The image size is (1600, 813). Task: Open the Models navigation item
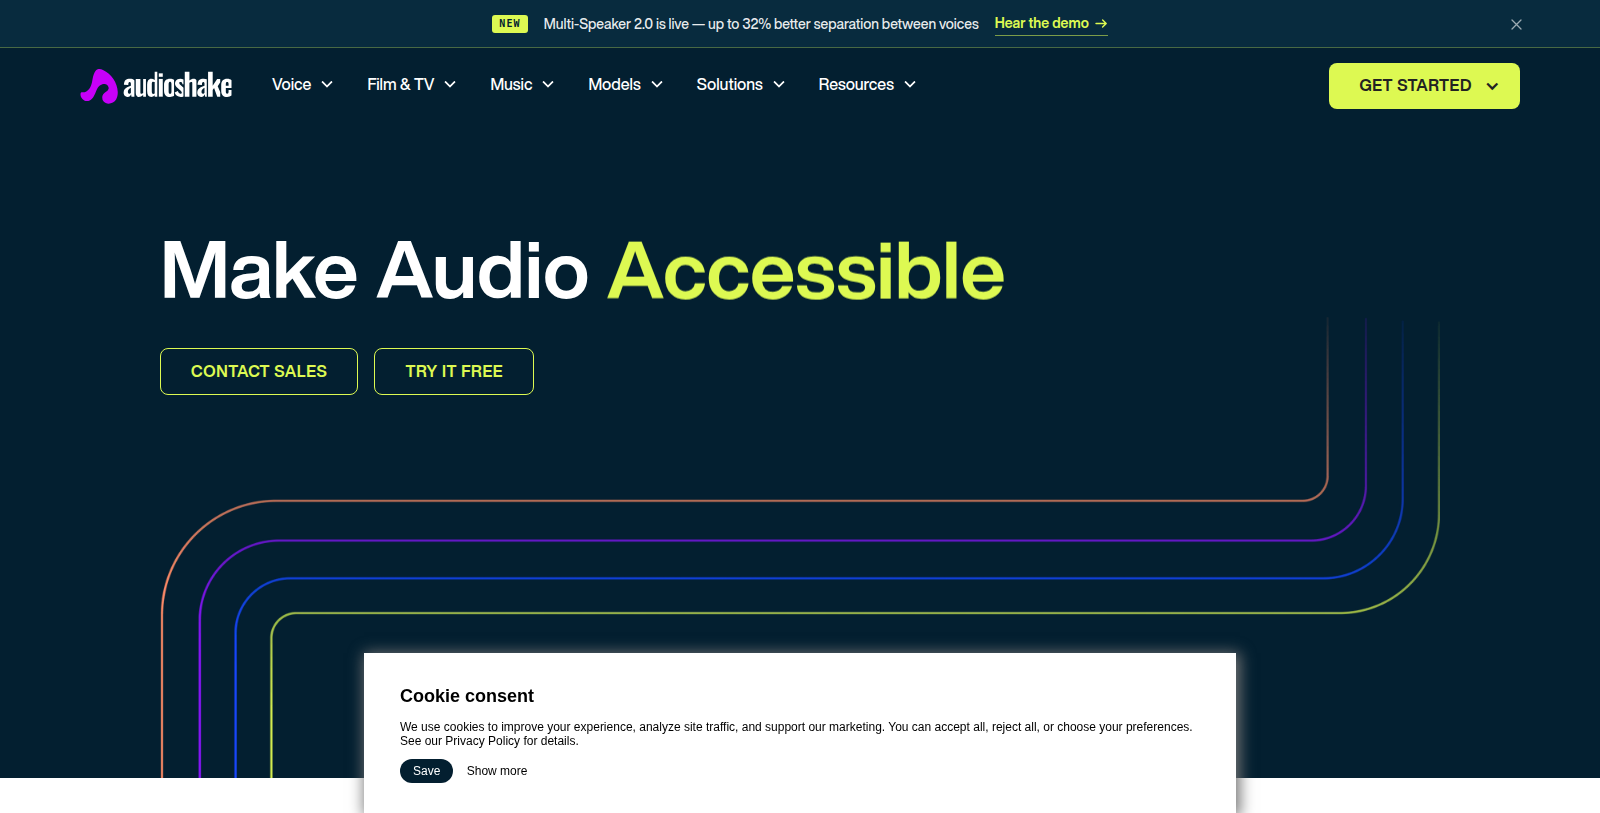click(x=614, y=85)
